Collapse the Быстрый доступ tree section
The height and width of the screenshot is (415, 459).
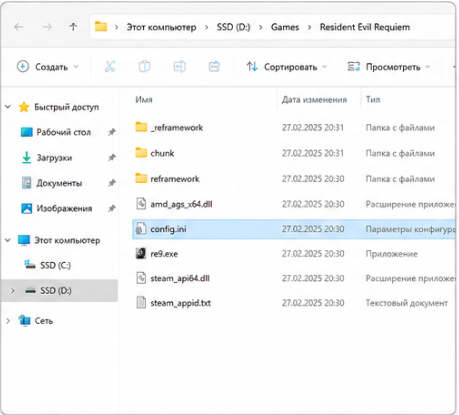point(8,107)
